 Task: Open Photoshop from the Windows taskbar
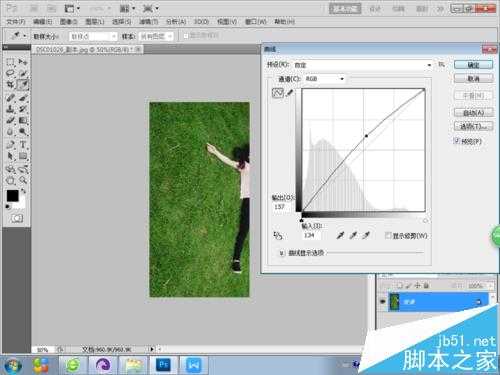coord(163,365)
